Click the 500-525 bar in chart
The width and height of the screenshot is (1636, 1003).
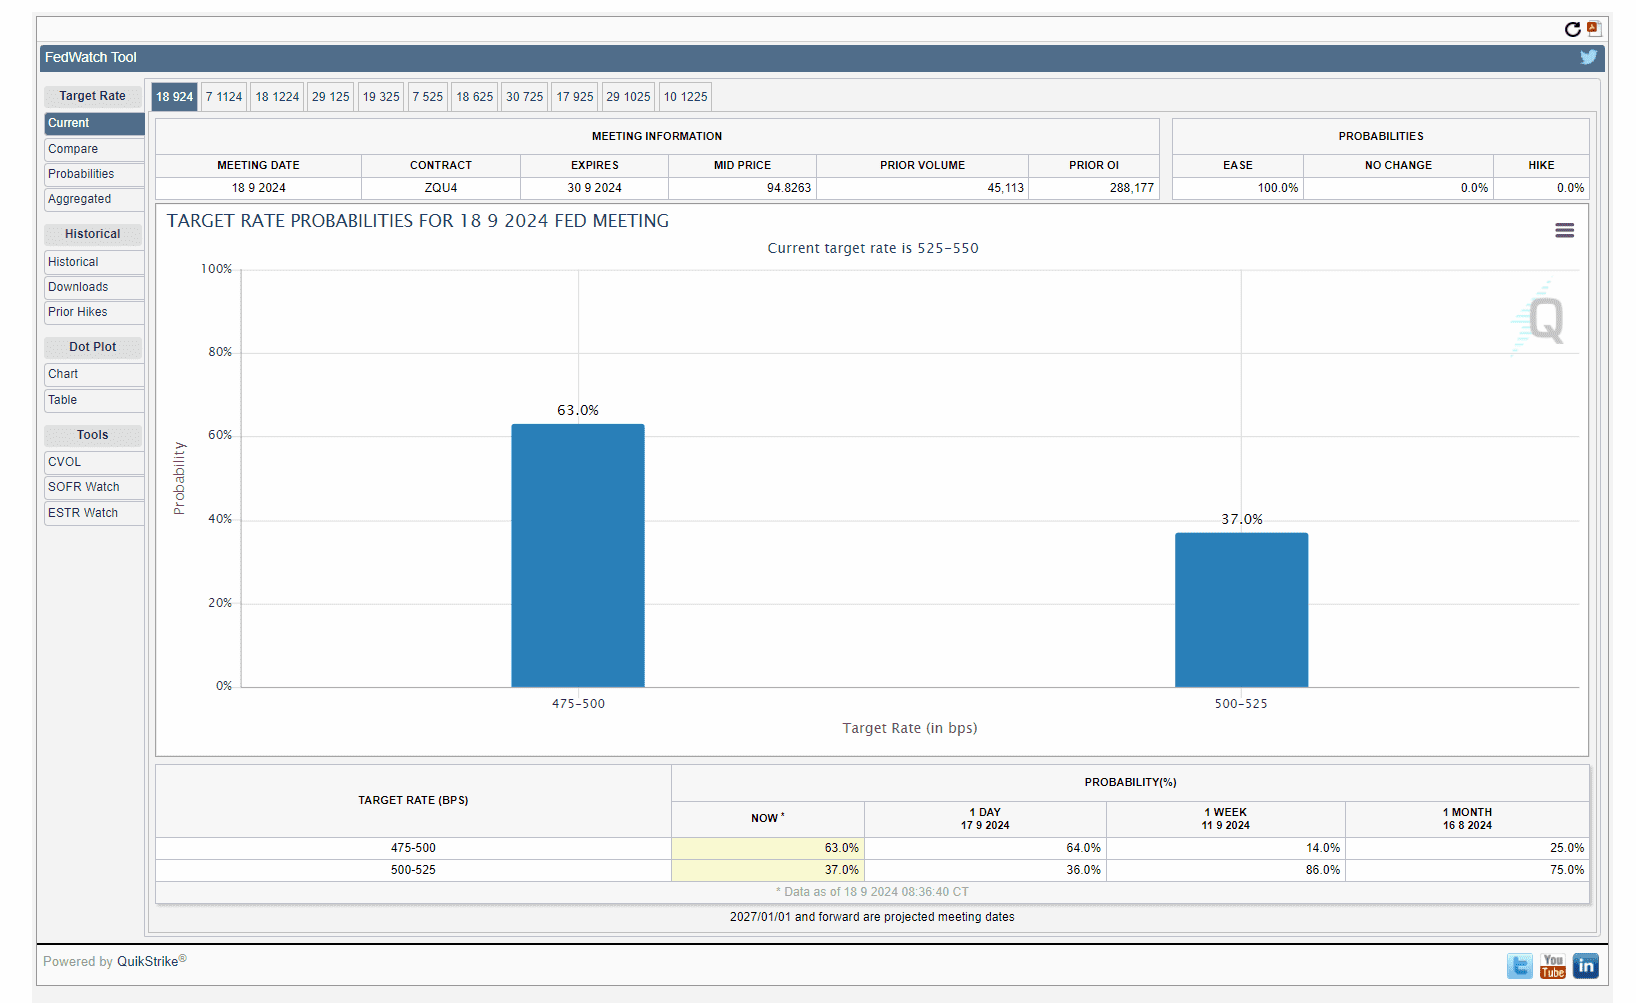1241,610
